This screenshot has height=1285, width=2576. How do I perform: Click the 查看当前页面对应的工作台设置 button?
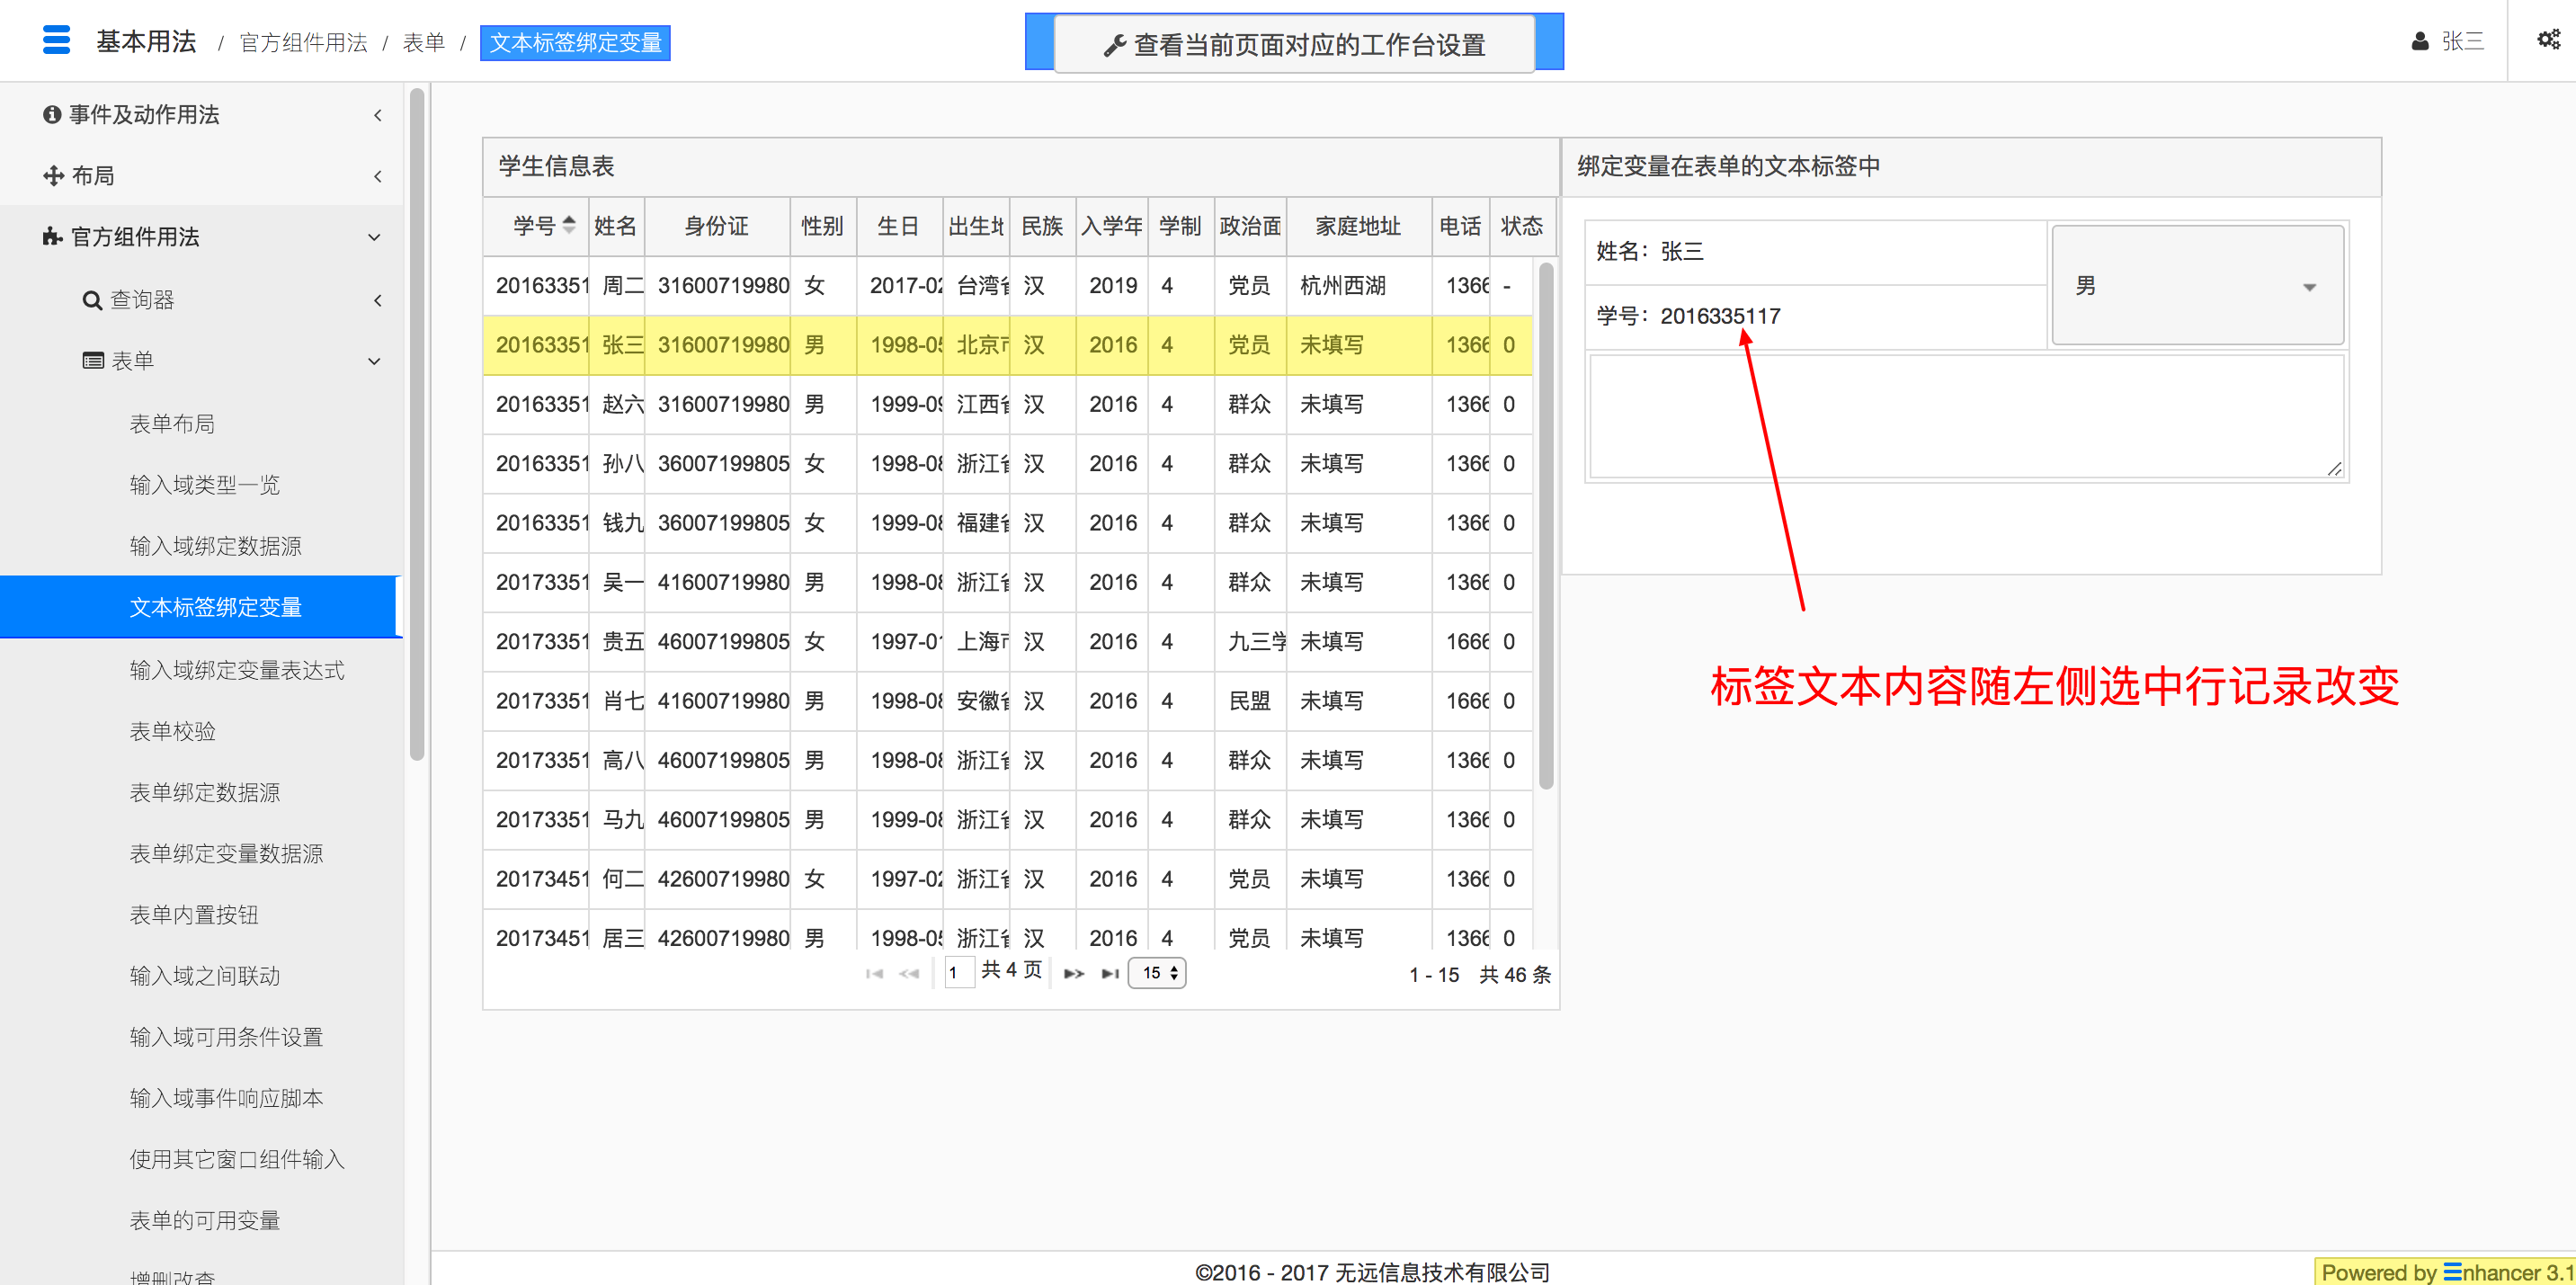click(x=1293, y=44)
